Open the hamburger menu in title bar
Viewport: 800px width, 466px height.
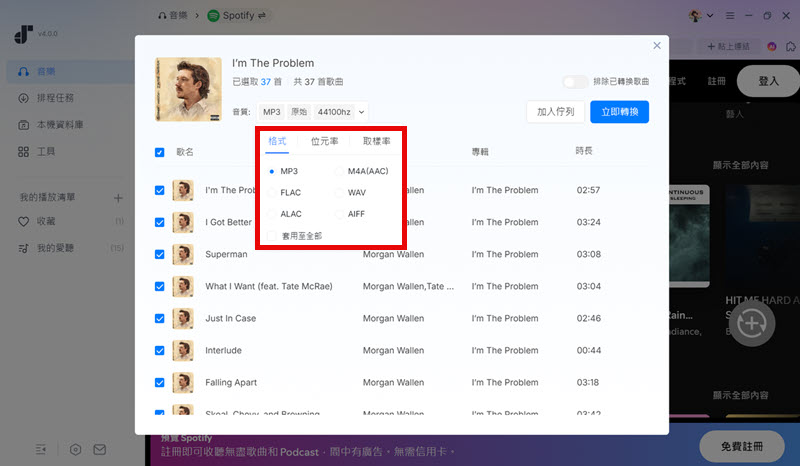[x=730, y=16]
